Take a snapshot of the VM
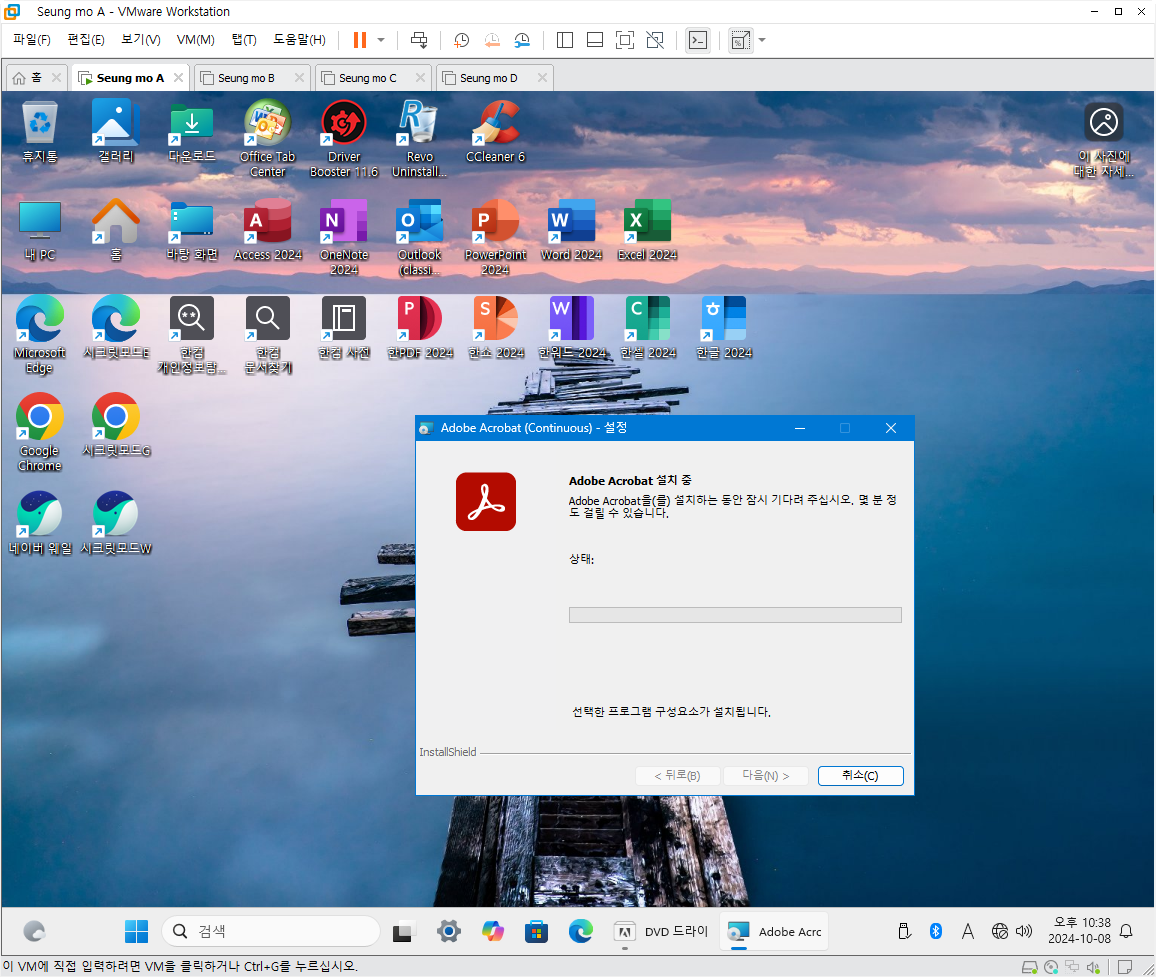Image resolution: width=1156 pixels, height=977 pixels. (x=462, y=40)
